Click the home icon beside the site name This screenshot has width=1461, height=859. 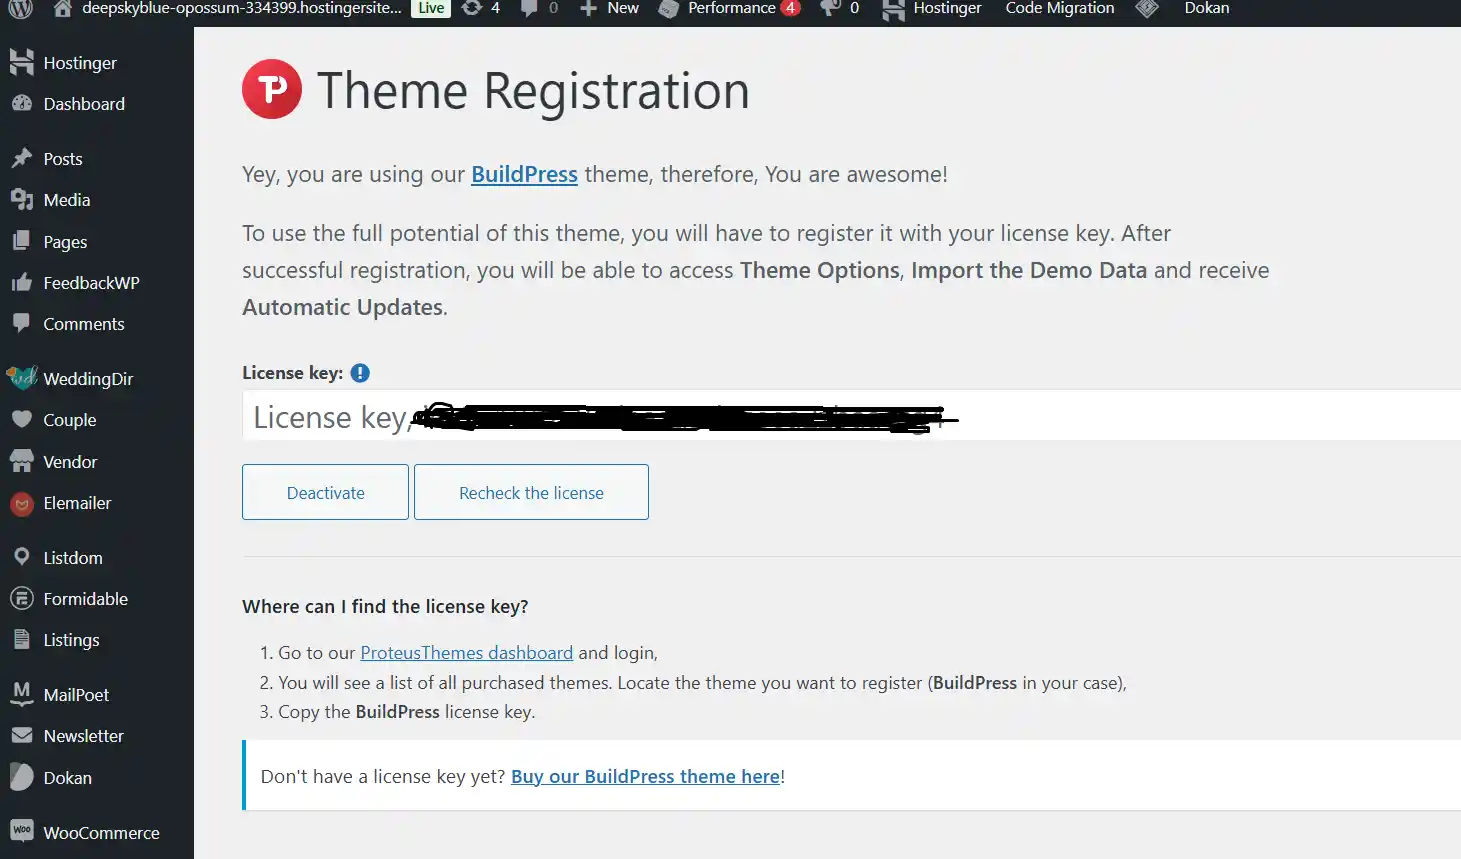tap(62, 8)
